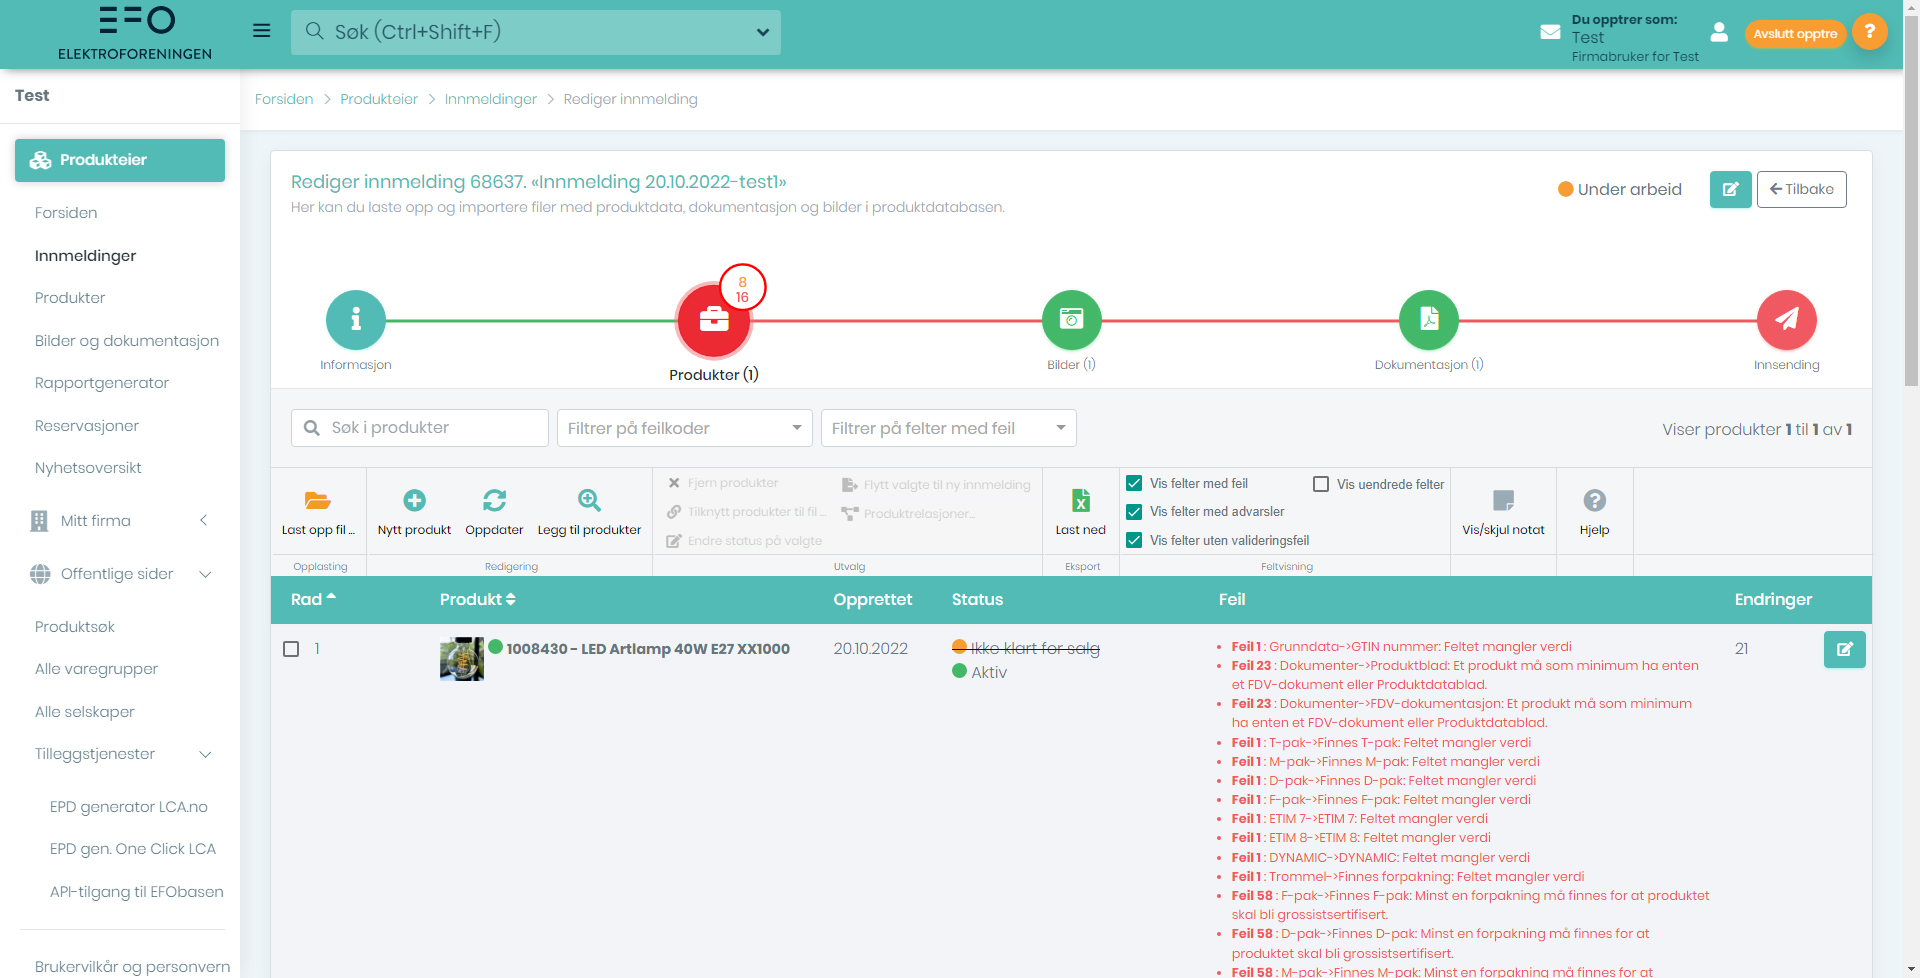The width and height of the screenshot is (1920, 978).
Task: Open Rapportgenerator in the sidebar
Action: click(x=102, y=383)
